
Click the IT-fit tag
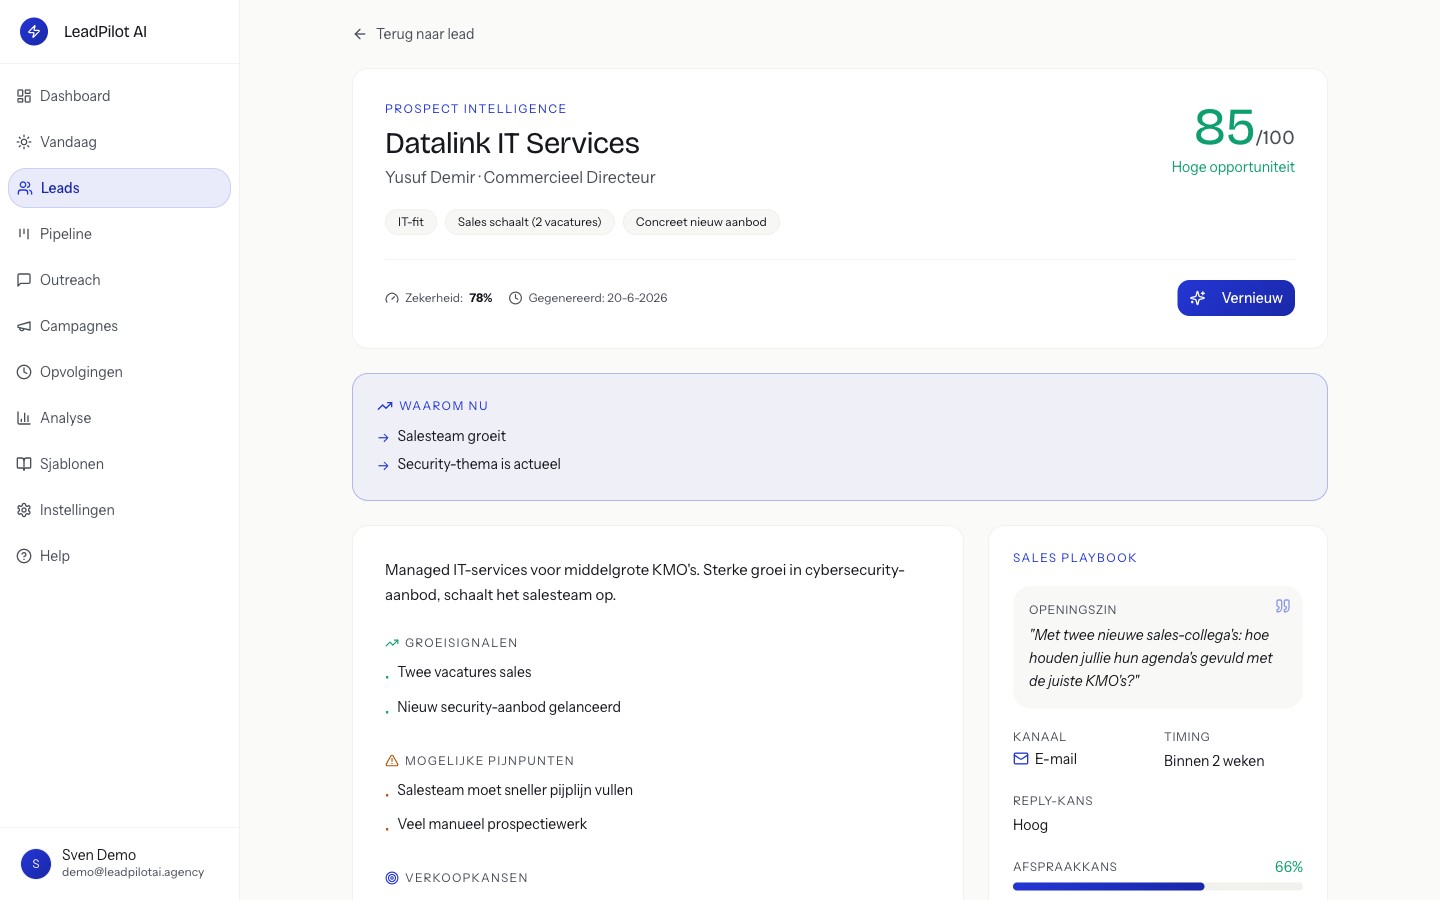[411, 222]
